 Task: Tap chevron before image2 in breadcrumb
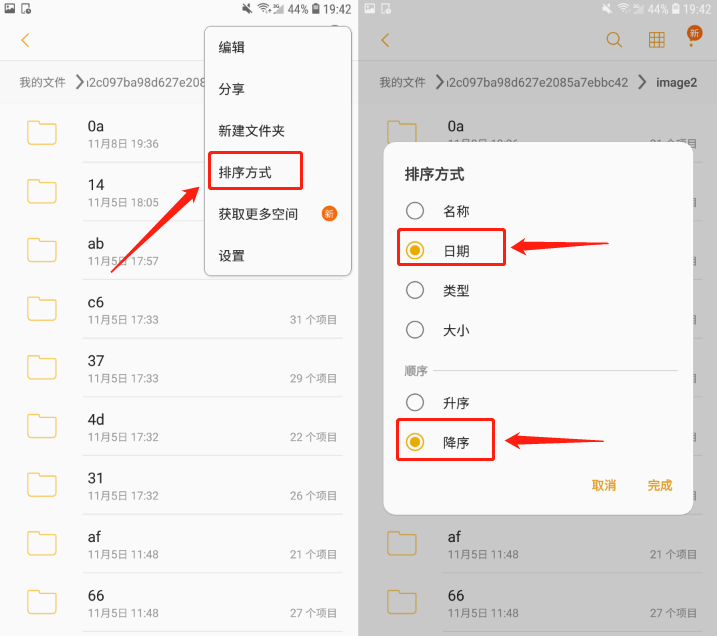(x=642, y=82)
